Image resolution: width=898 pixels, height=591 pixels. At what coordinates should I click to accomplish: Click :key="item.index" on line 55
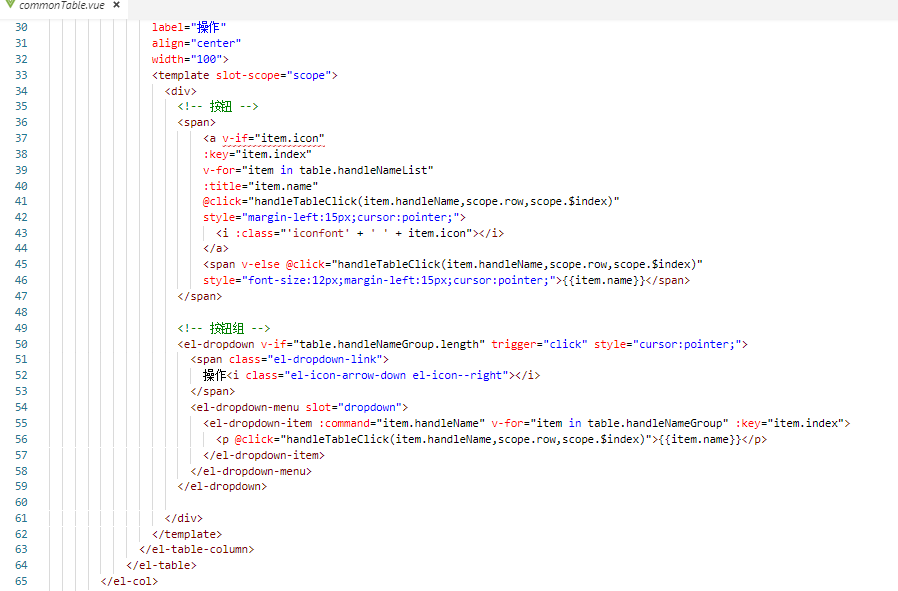[x=790, y=423]
